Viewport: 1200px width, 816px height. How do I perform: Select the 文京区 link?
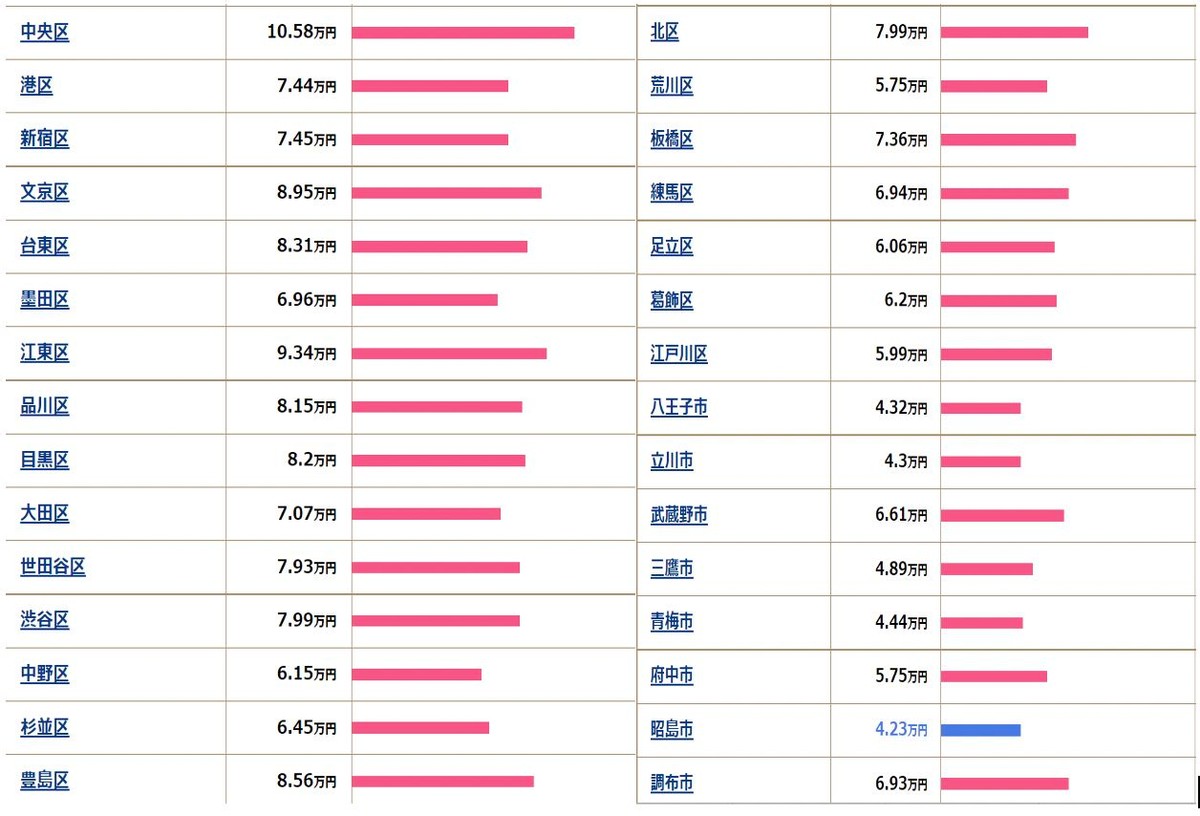[45, 193]
